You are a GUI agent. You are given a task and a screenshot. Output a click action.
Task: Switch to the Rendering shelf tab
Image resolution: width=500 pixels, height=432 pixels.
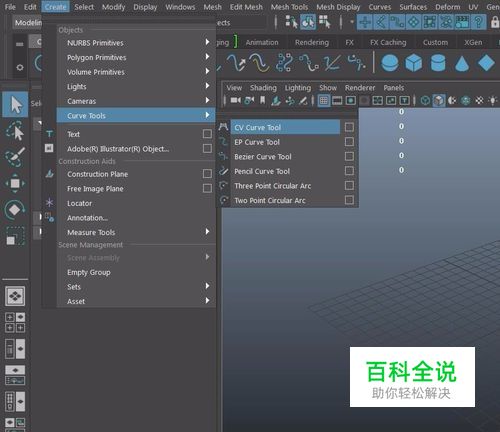click(312, 42)
